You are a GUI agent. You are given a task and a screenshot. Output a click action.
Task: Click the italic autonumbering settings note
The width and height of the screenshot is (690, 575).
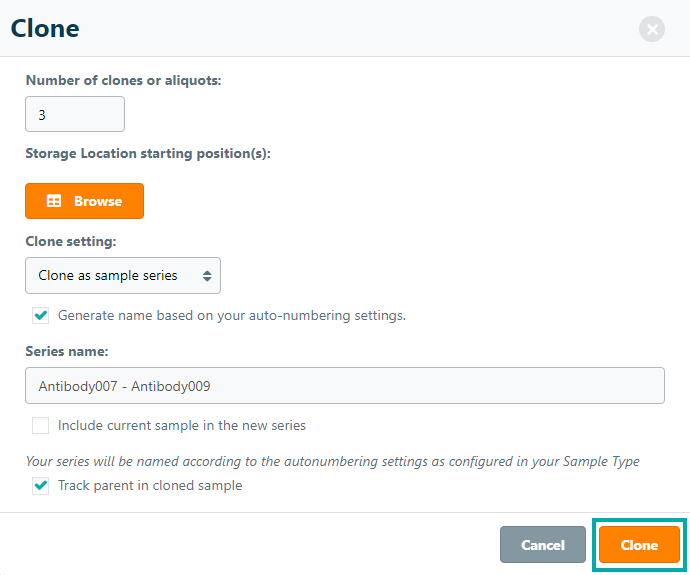(x=332, y=461)
